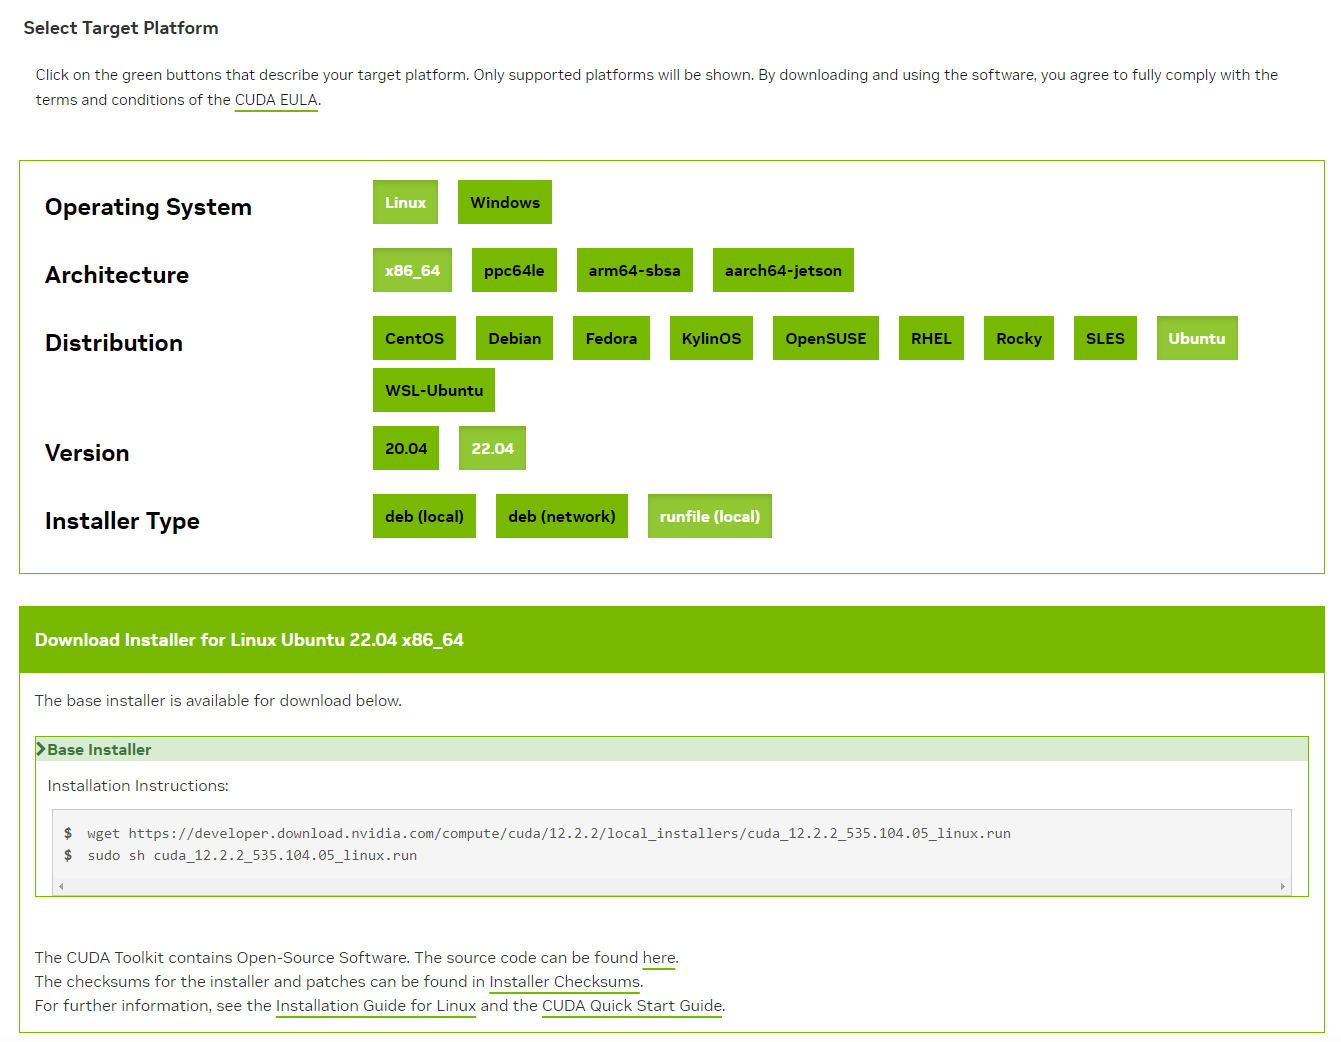Click the wget download command line

549,833
